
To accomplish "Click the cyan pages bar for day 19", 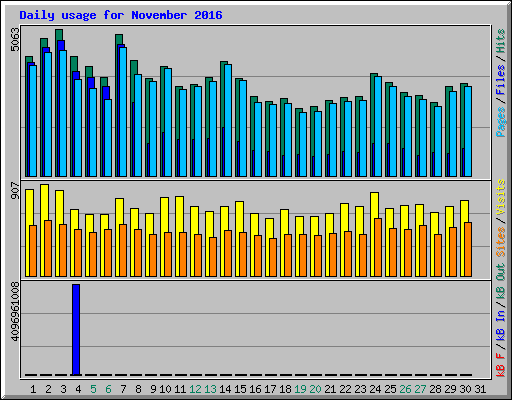I will coord(303,144).
